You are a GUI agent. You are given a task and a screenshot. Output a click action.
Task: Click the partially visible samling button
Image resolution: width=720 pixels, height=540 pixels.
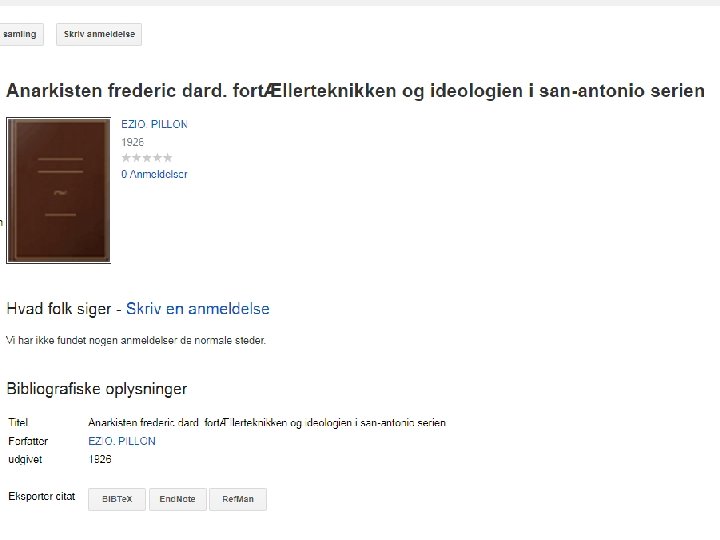21,34
